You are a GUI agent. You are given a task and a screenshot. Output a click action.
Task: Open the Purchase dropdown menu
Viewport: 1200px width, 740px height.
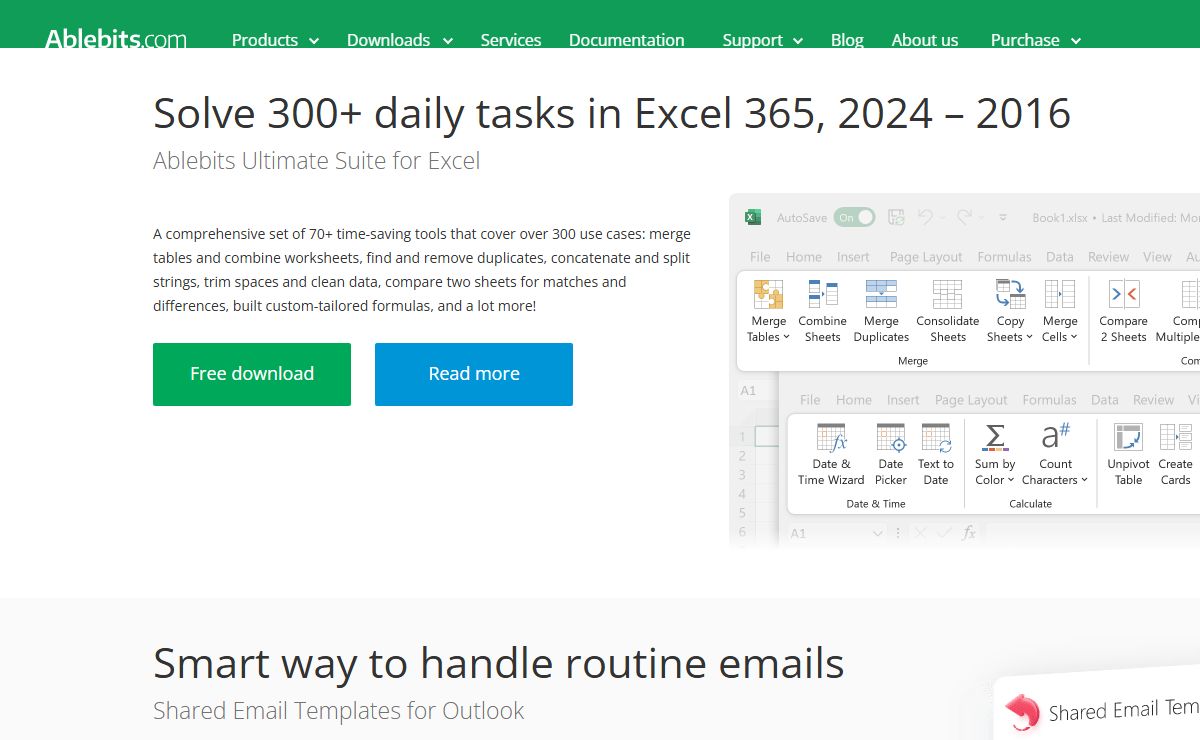point(1036,40)
